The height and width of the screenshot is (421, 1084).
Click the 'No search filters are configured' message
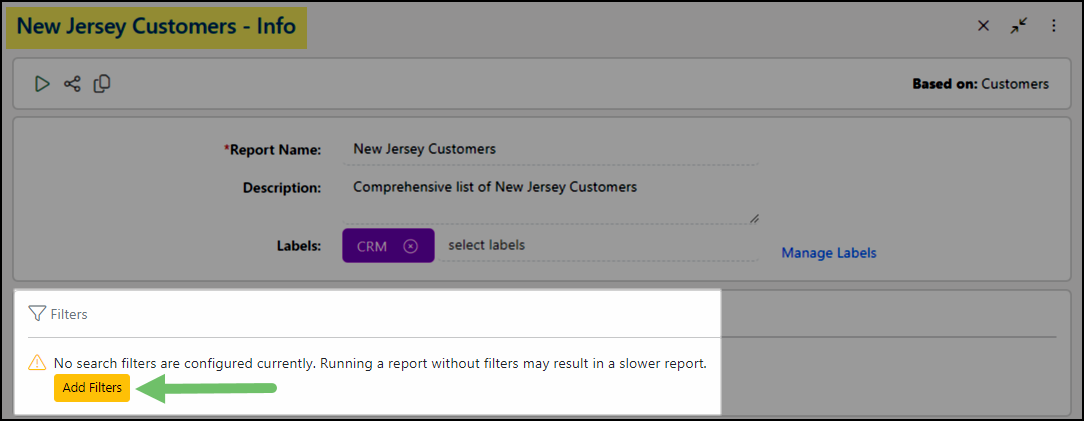pos(380,364)
